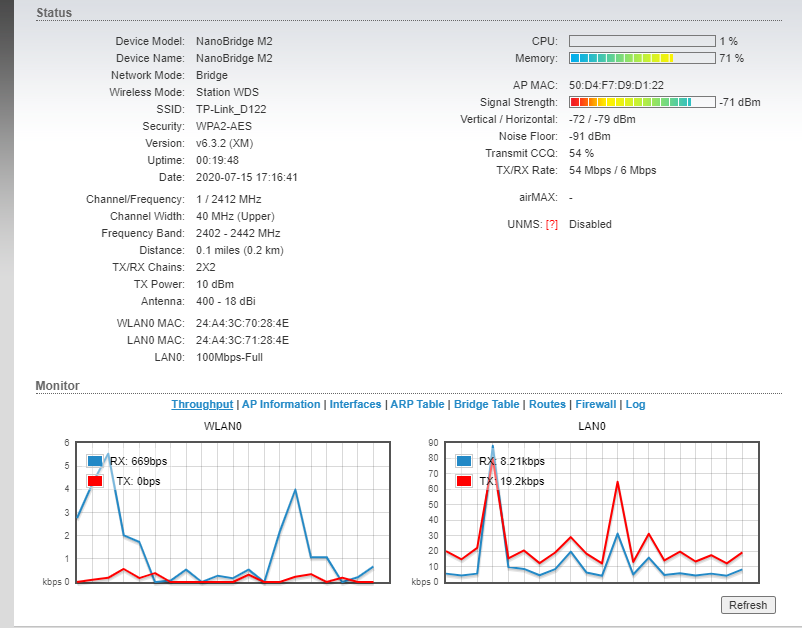Click the WLAN0 throughput graph
The height and width of the screenshot is (628, 802).
click(x=233, y=512)
